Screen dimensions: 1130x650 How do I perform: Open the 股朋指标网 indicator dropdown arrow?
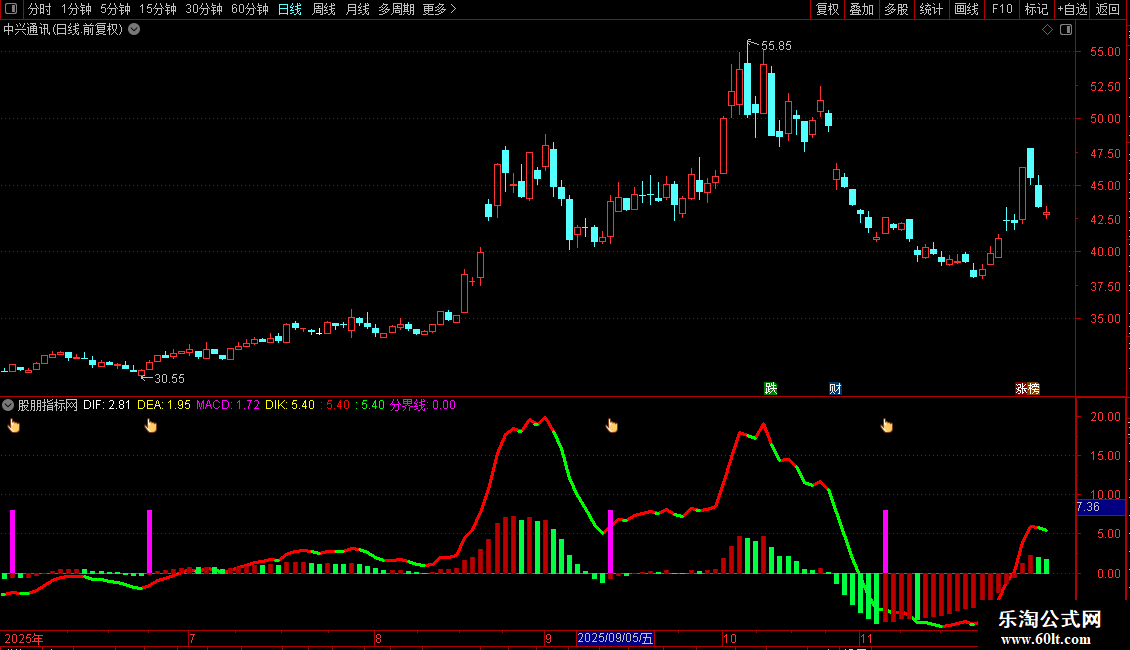click(8, 405)
